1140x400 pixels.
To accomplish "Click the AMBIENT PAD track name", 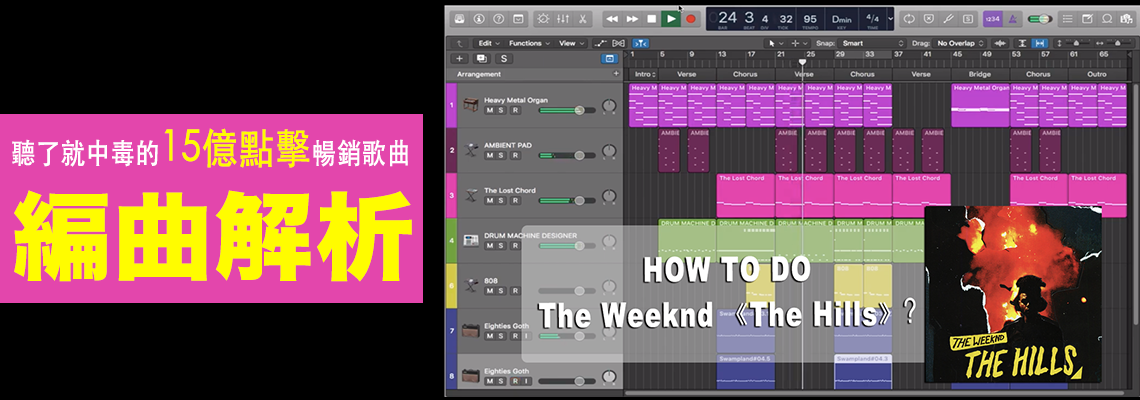I will 506,145.
